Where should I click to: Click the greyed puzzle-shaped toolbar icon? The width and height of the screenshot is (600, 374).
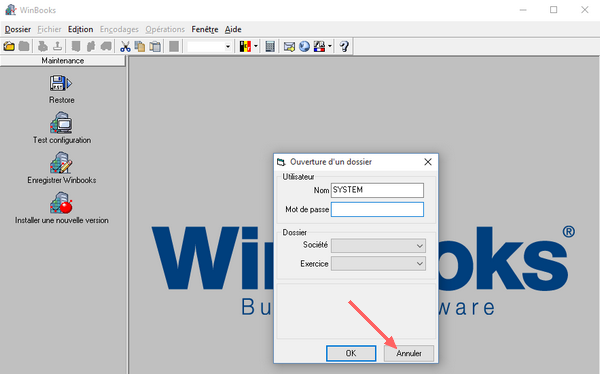coord(91,47)
